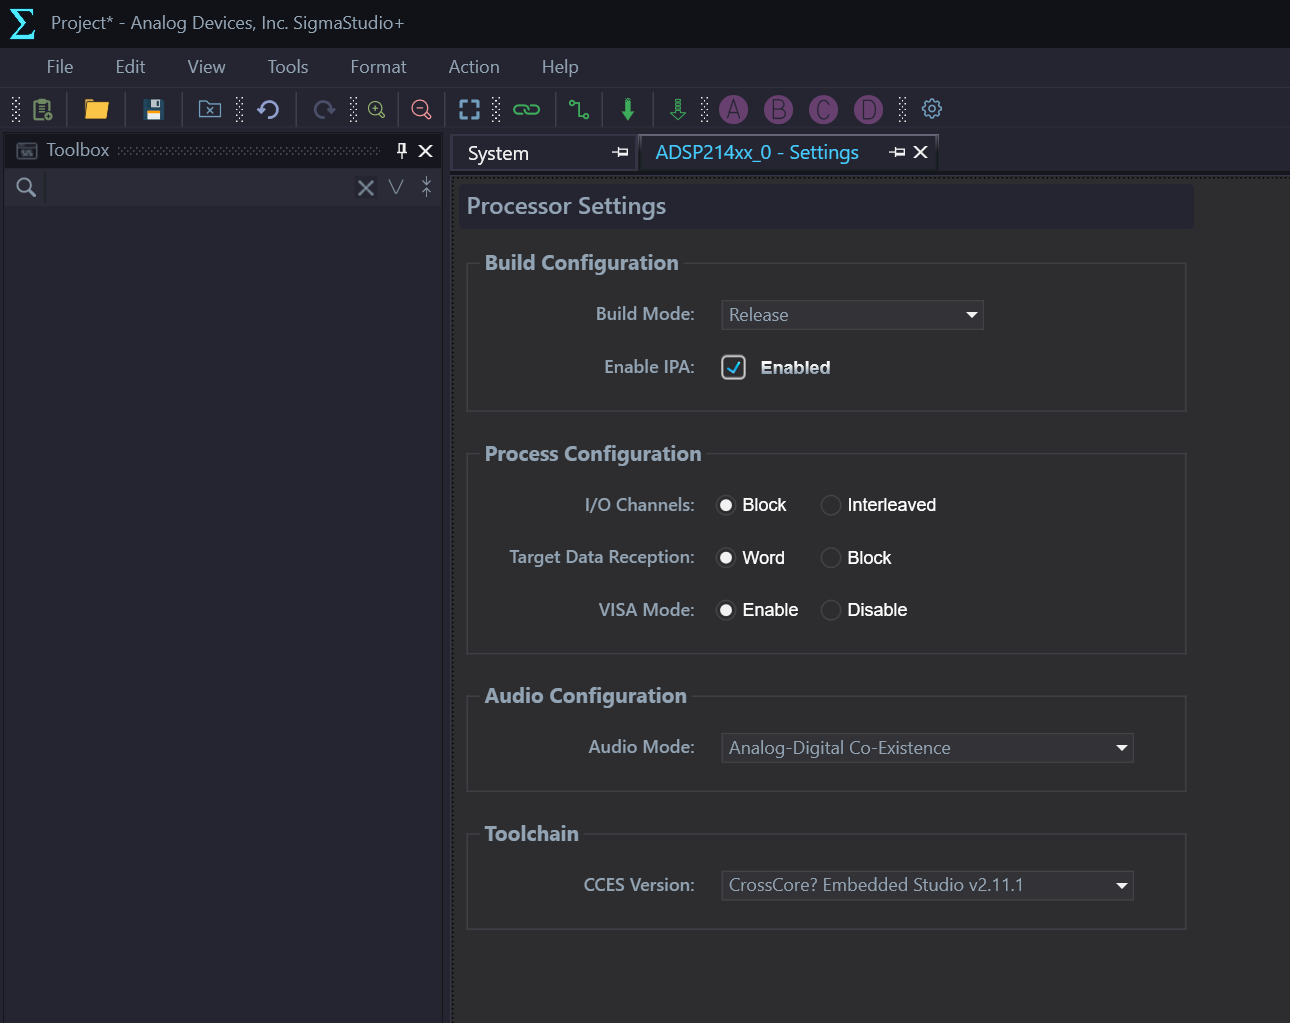
Task: Zoom out with the red magnifier icon
Action: (x=421, y=109)
